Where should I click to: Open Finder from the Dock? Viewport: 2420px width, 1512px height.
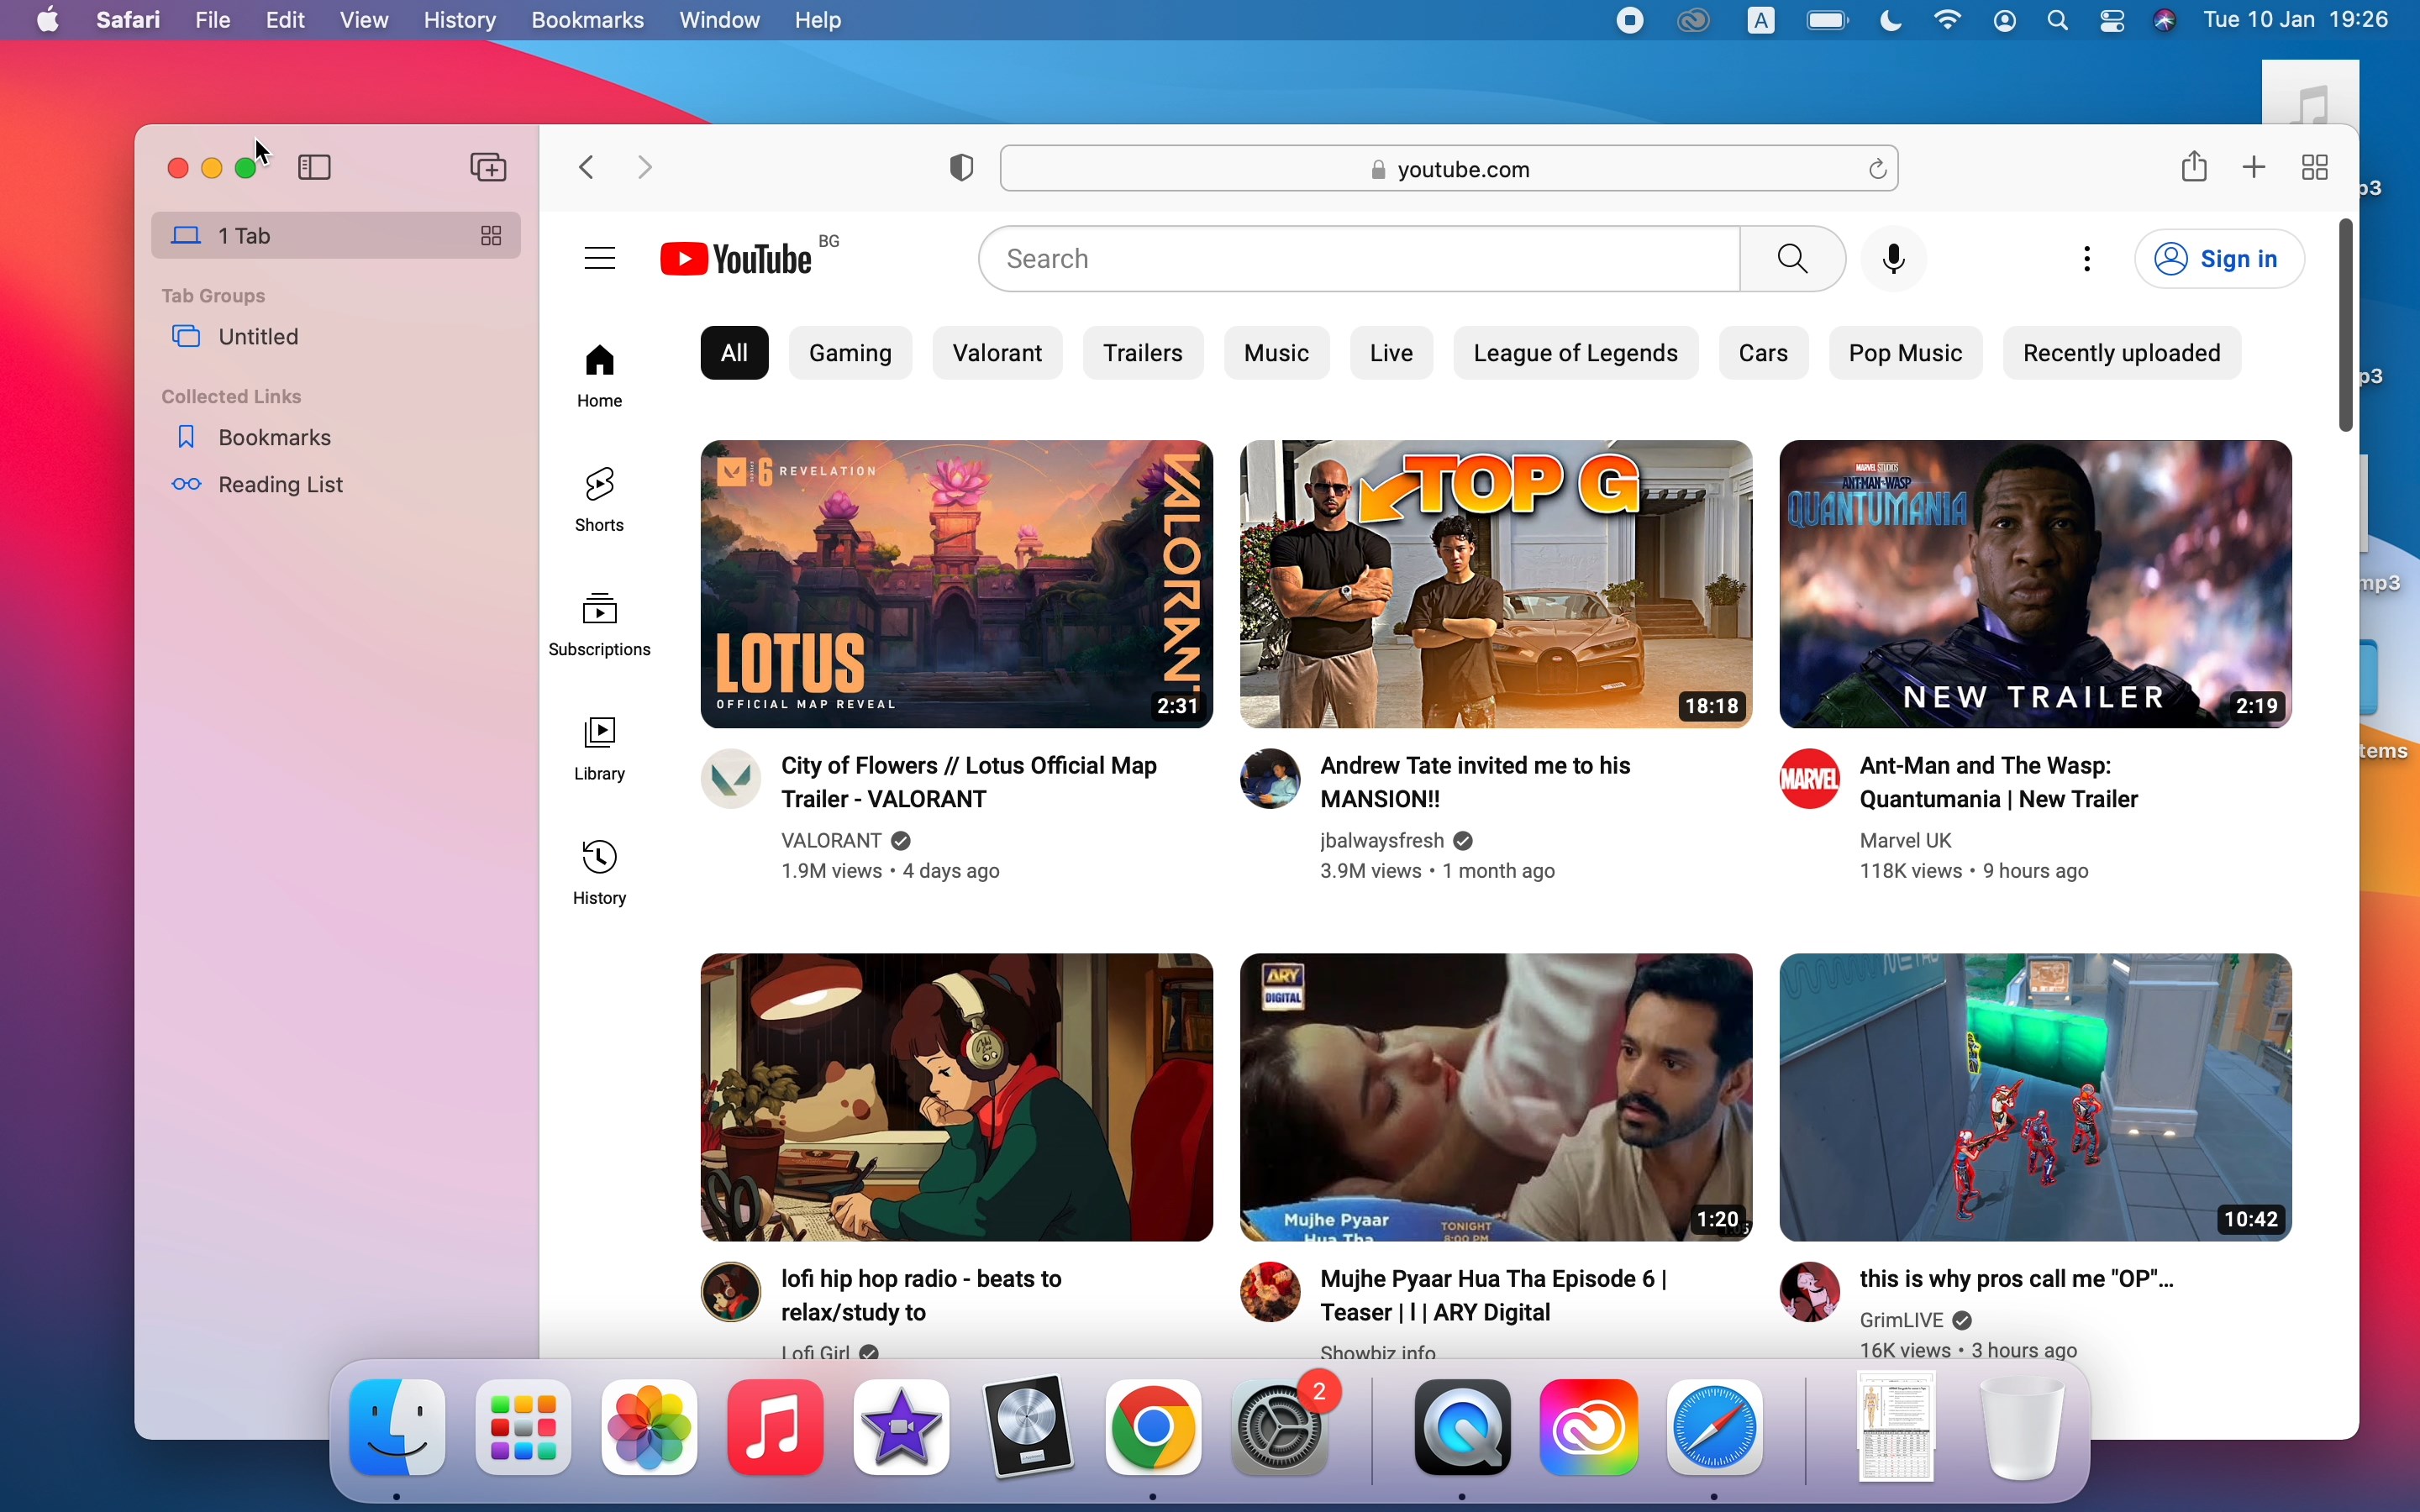[398, 1427]
